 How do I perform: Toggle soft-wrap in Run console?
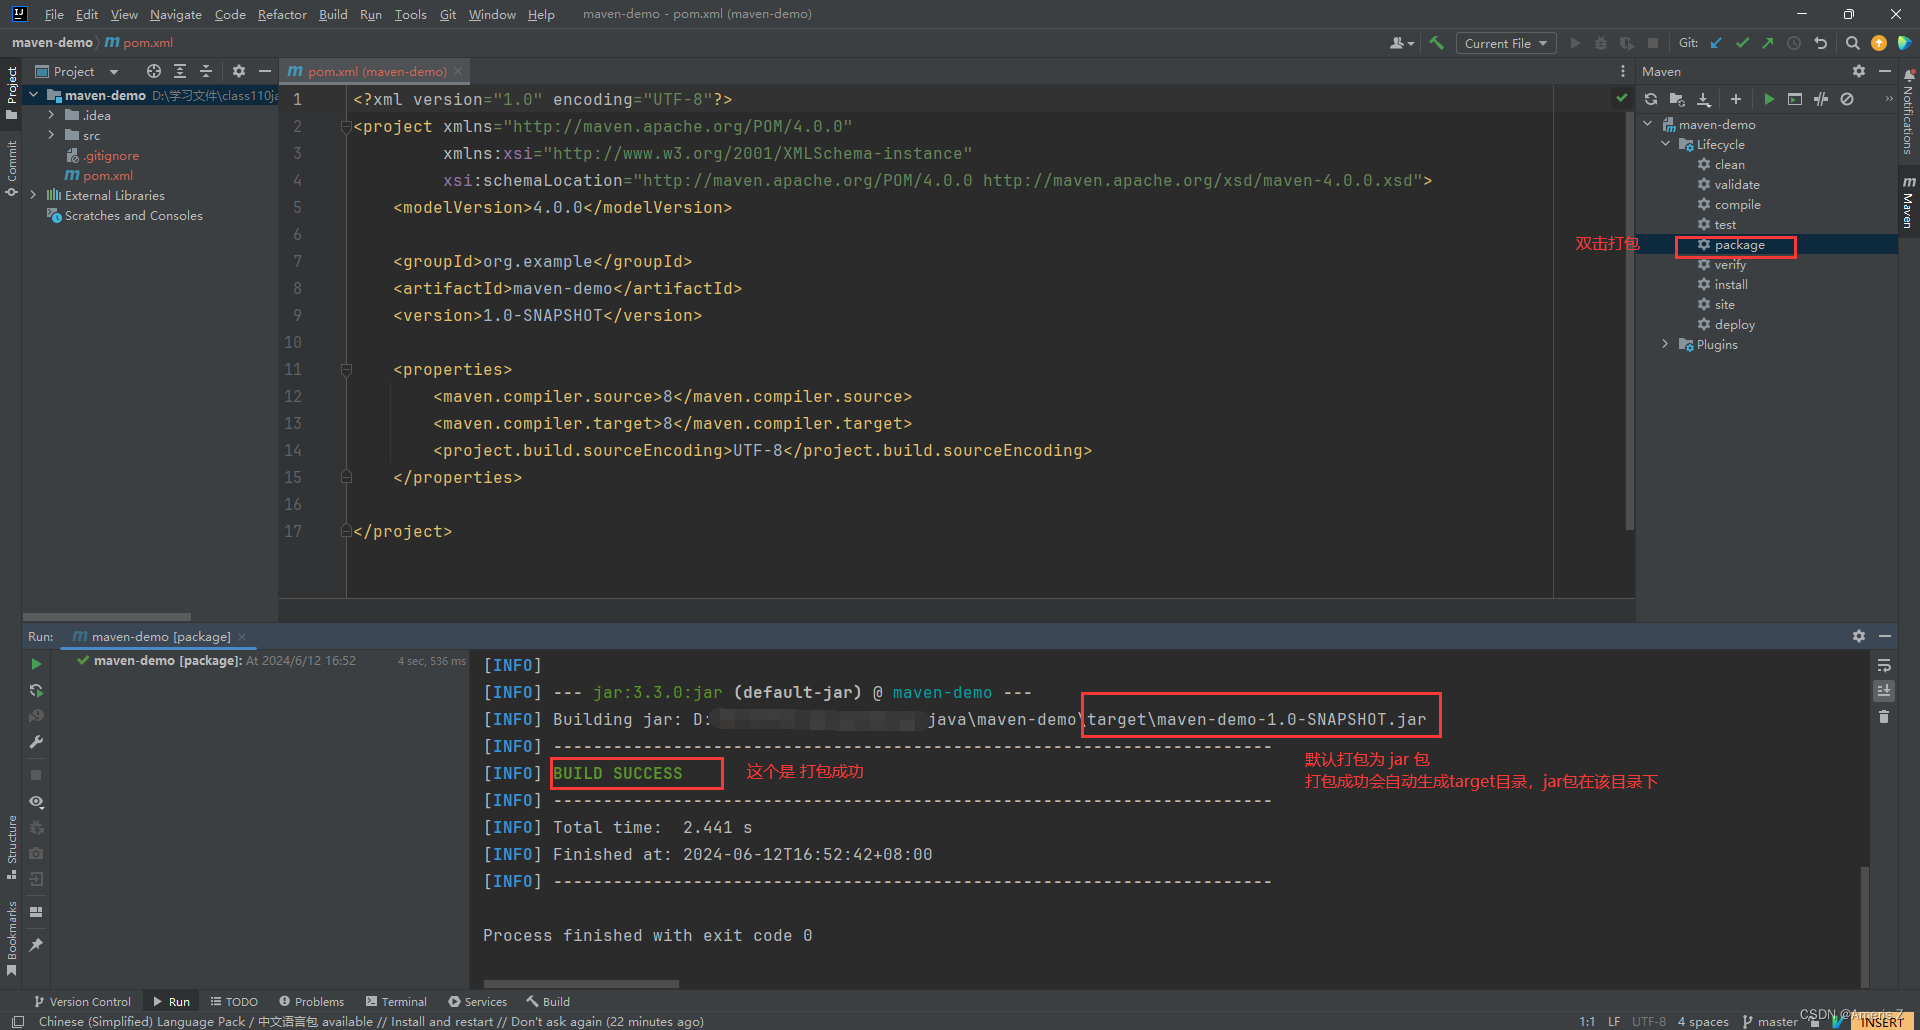click(x=1884, y=665)
